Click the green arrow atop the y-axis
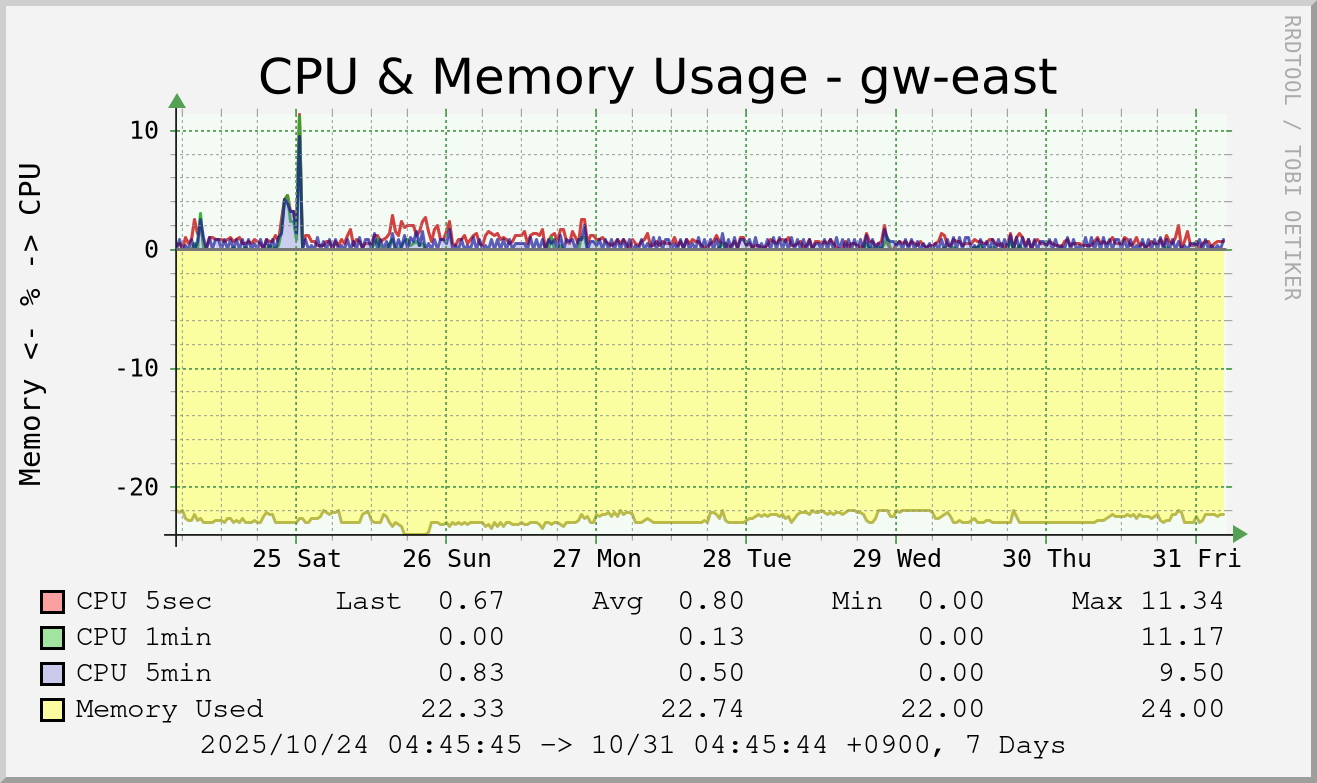Image resolution: width=1317 pixels, height=783 pixels. click(x=177, y=100)
